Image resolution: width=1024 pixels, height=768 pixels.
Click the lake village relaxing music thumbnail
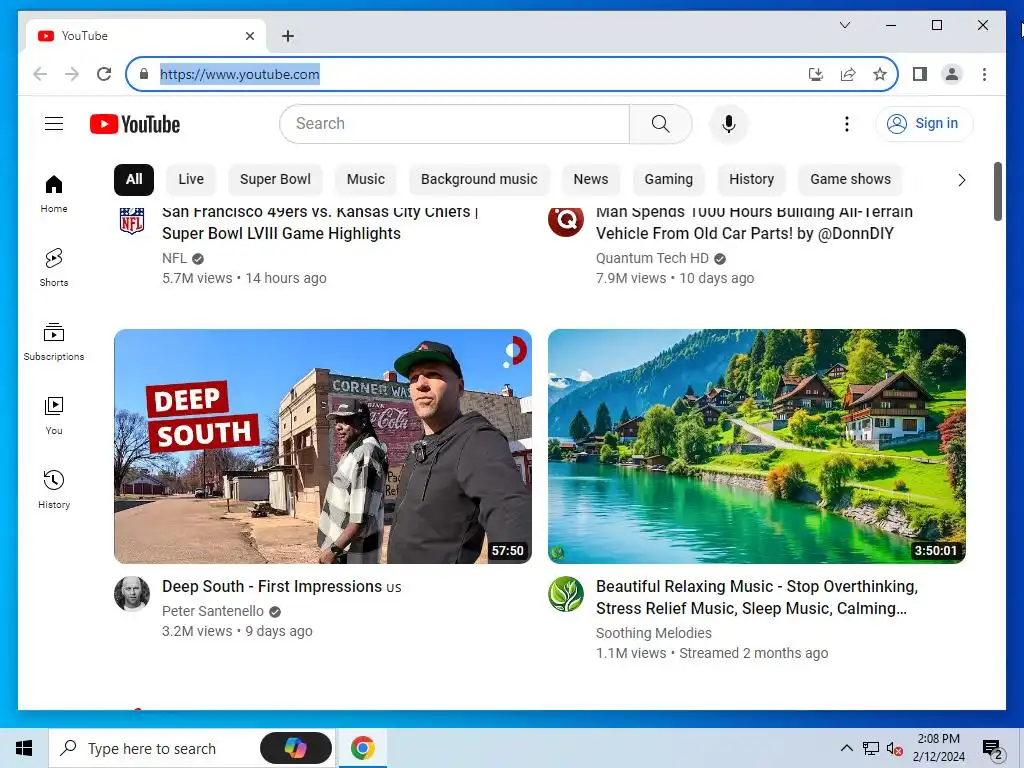pos(756,446)
